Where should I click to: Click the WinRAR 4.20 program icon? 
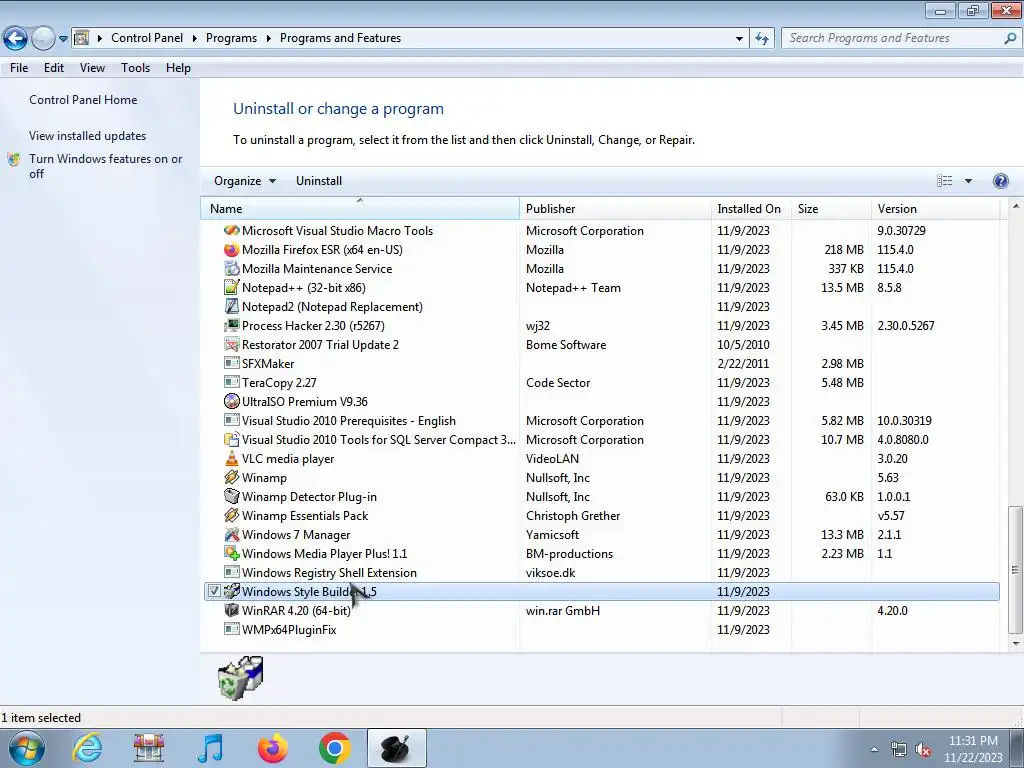point(231,611)
